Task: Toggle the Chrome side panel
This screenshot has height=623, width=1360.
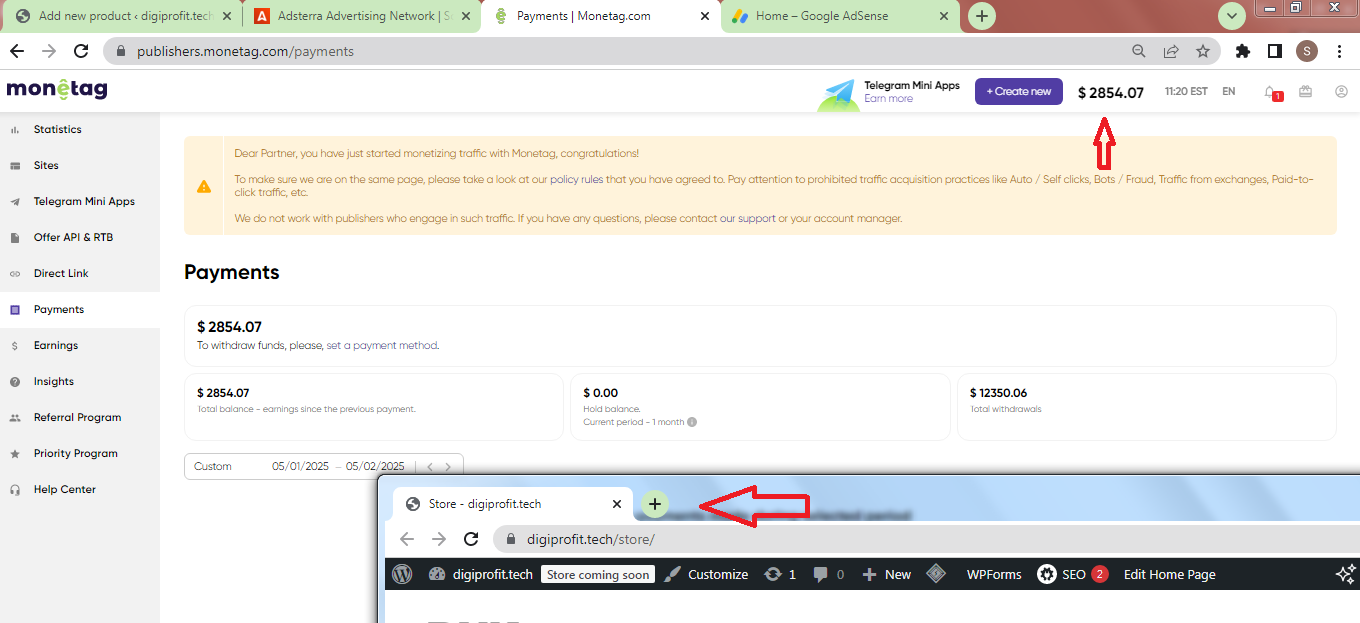Action: click(1274, 51)
